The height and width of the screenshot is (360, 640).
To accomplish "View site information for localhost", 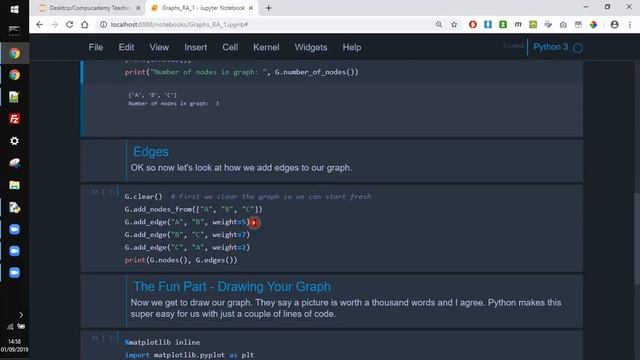I will 103,24.
